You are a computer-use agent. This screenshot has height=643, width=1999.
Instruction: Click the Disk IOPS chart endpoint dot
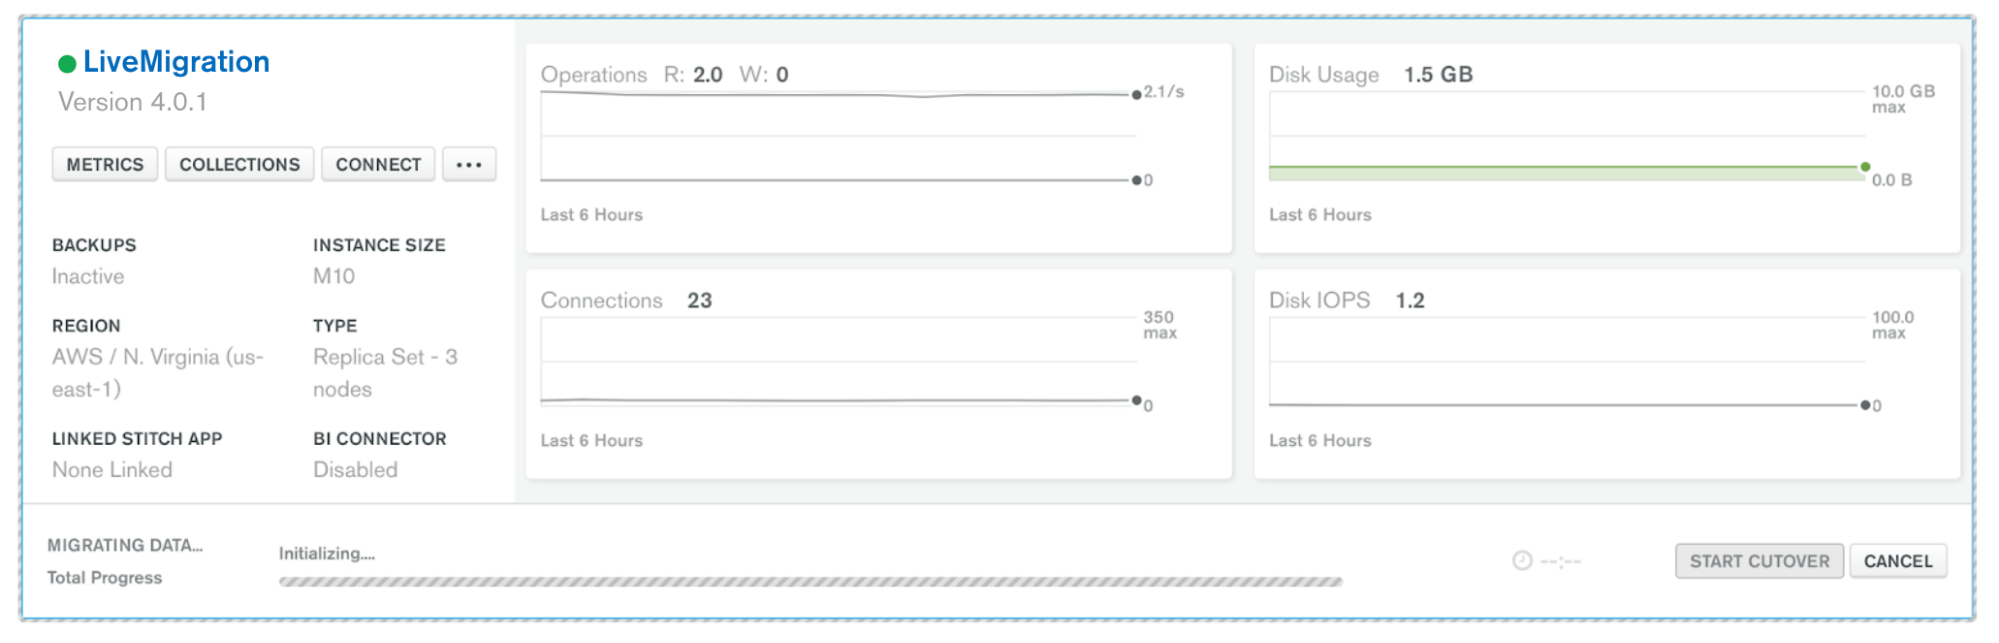point(1865,405)
